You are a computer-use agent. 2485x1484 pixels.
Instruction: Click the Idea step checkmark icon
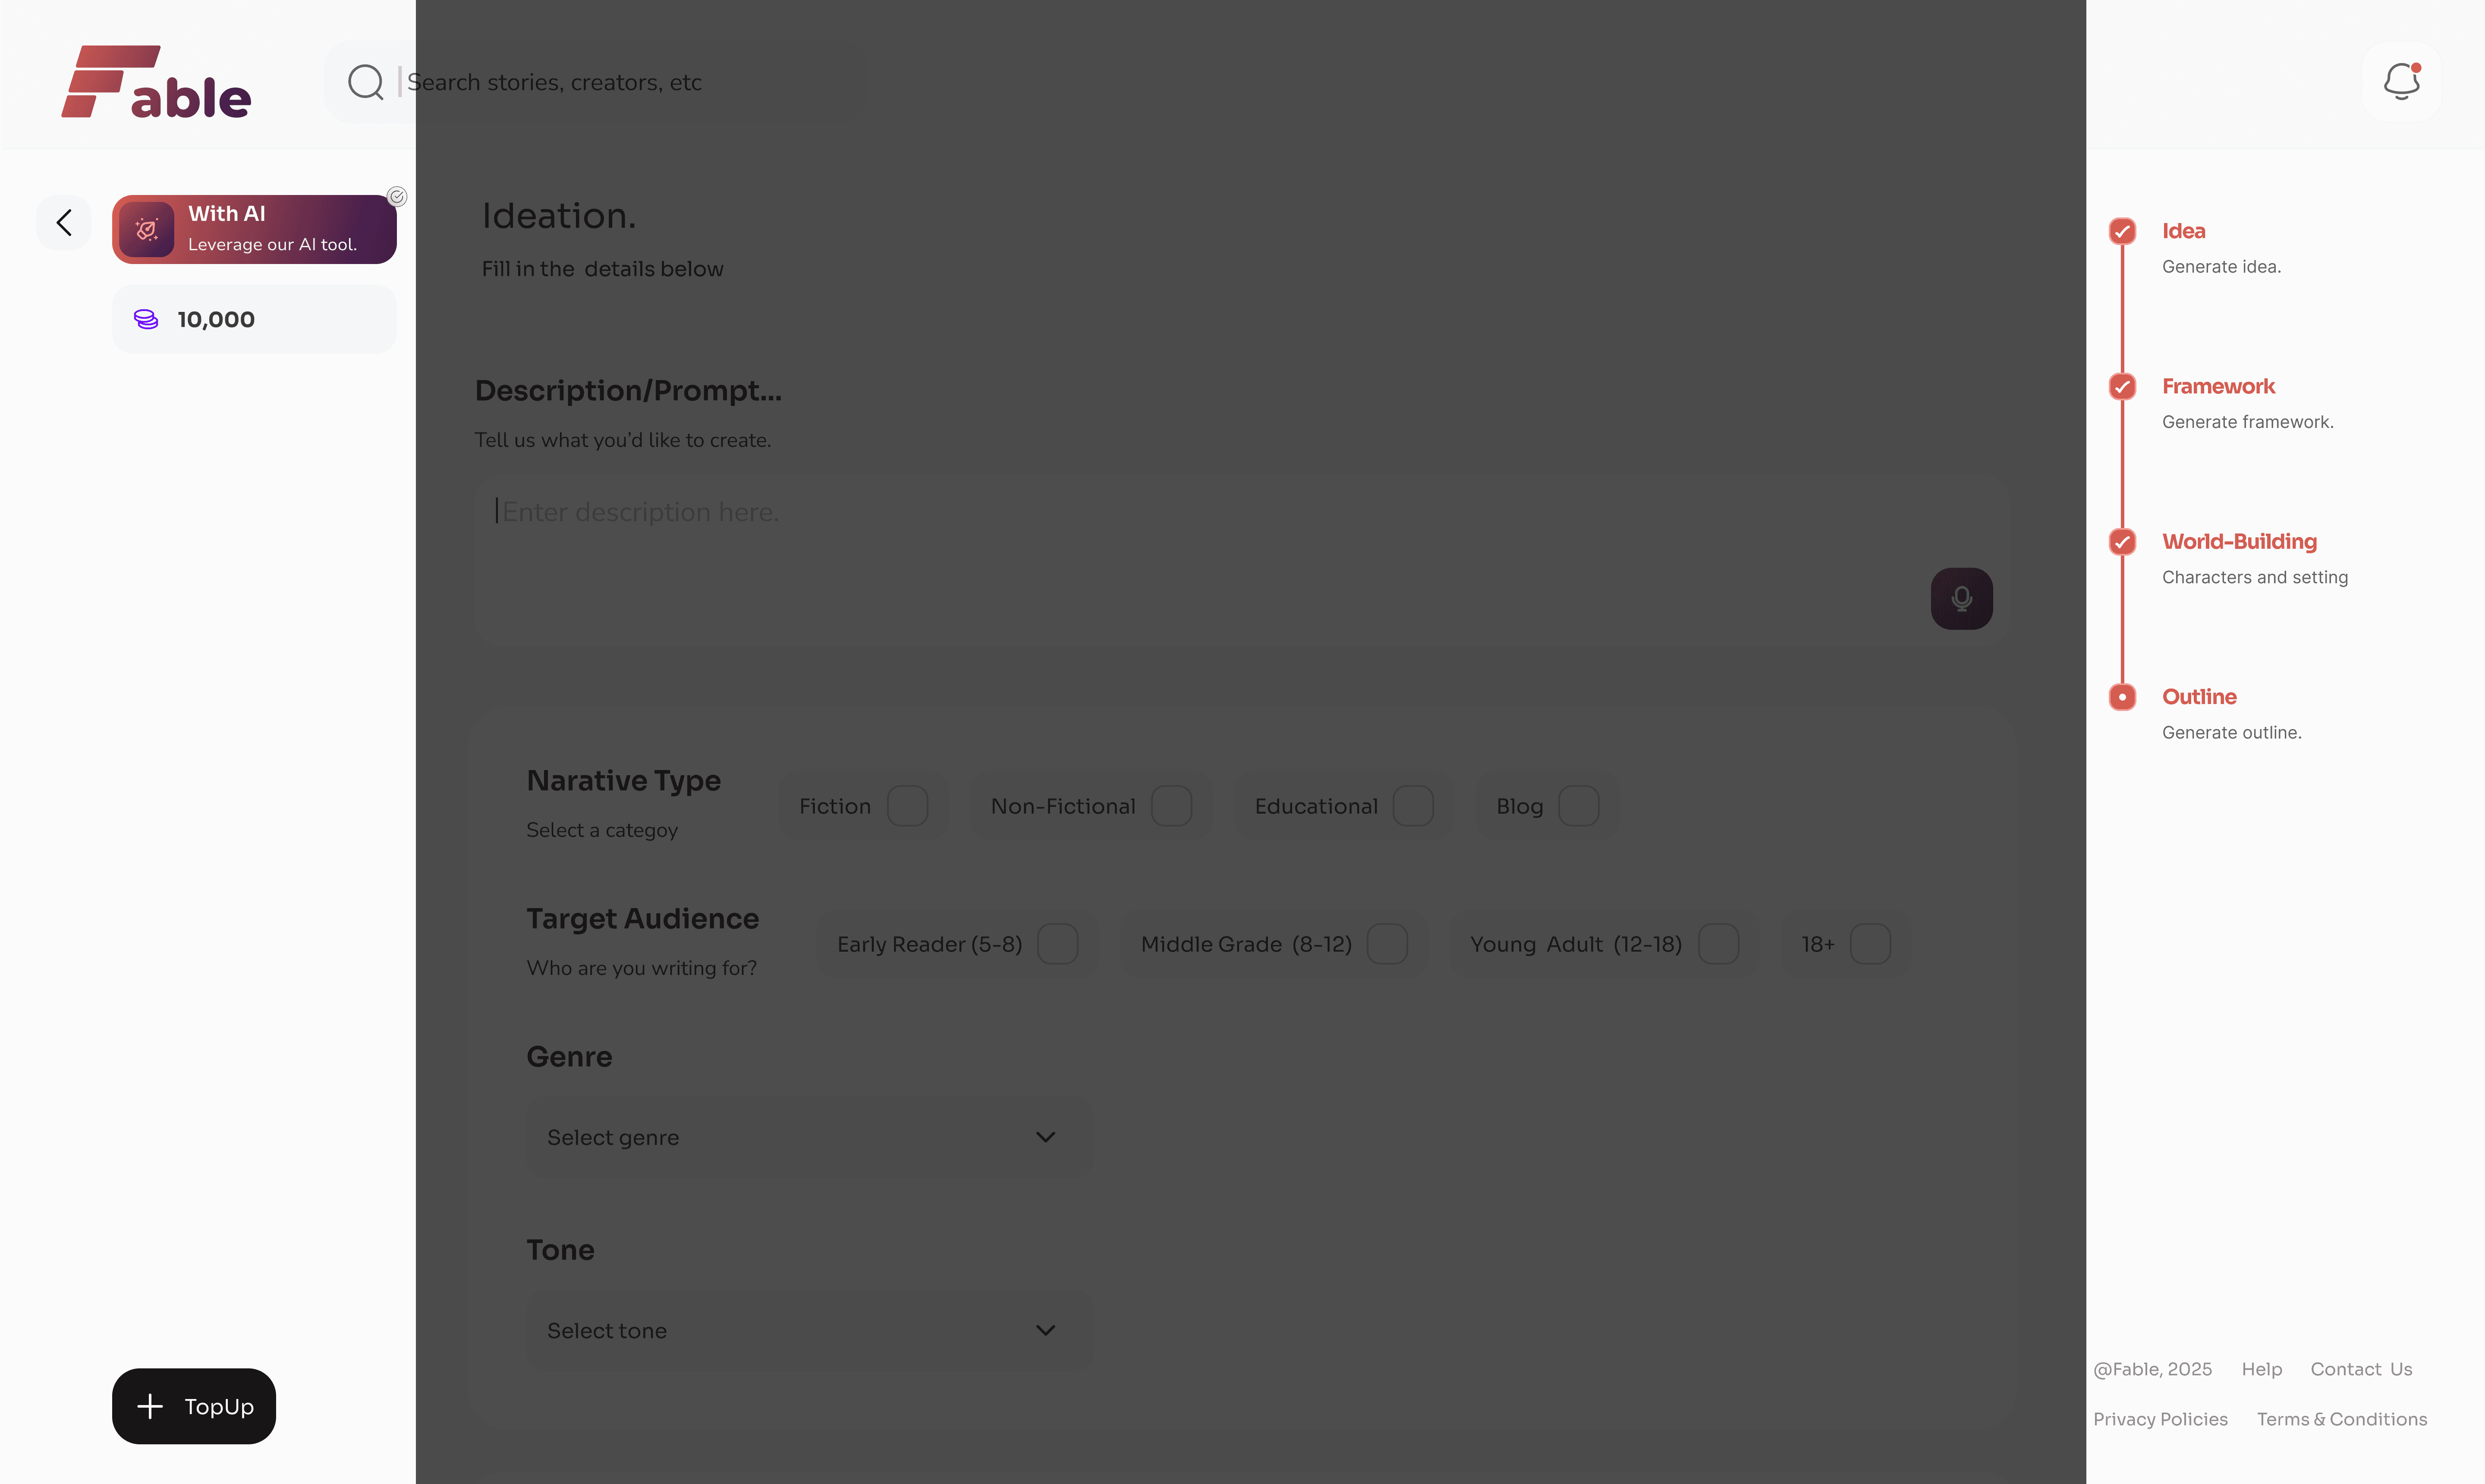click(2122, 231)
